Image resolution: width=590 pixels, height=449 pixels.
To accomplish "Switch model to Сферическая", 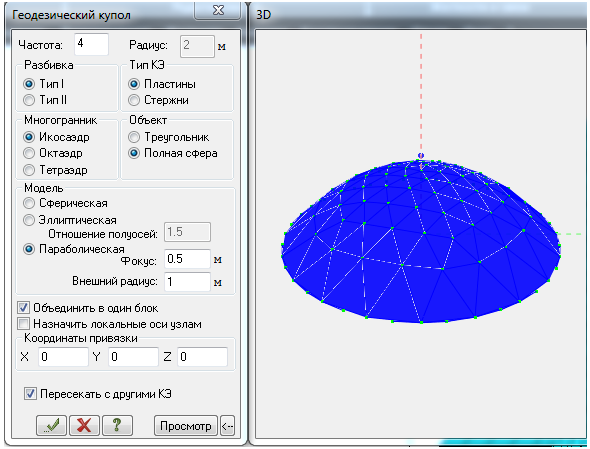I will (65, 203).
